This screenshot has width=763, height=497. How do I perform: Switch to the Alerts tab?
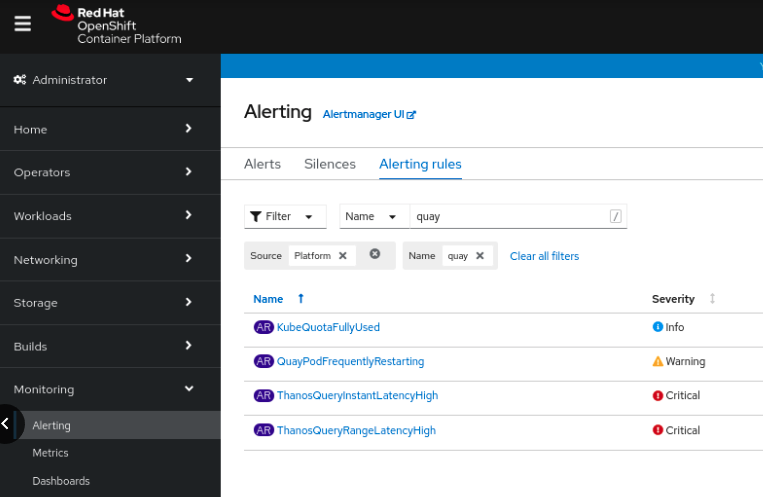click(262, 164)
